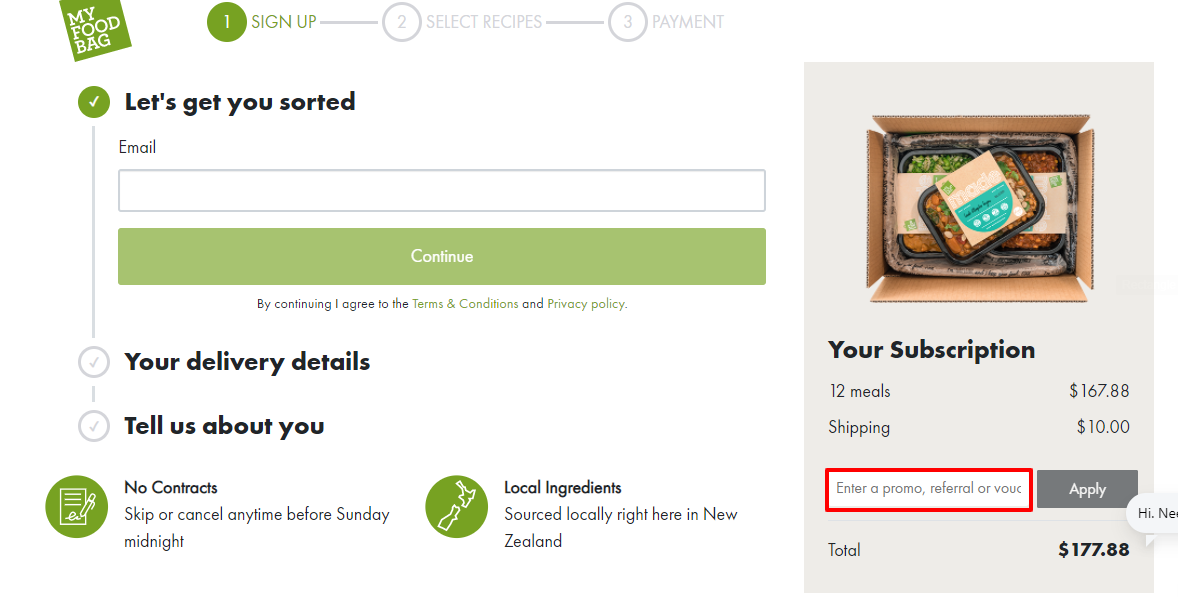Image resolution: width=1178 pixels, height=597 pixels.
Task: Click the grey checkmark beside Tell us about you
Action: pyautogui.click(x=94, y=426)
